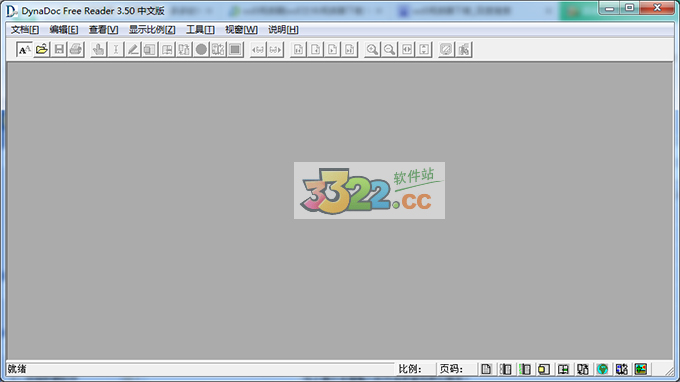Click the 页码 page number field
This screenshot has width=680, height=382.
[458, 369]
